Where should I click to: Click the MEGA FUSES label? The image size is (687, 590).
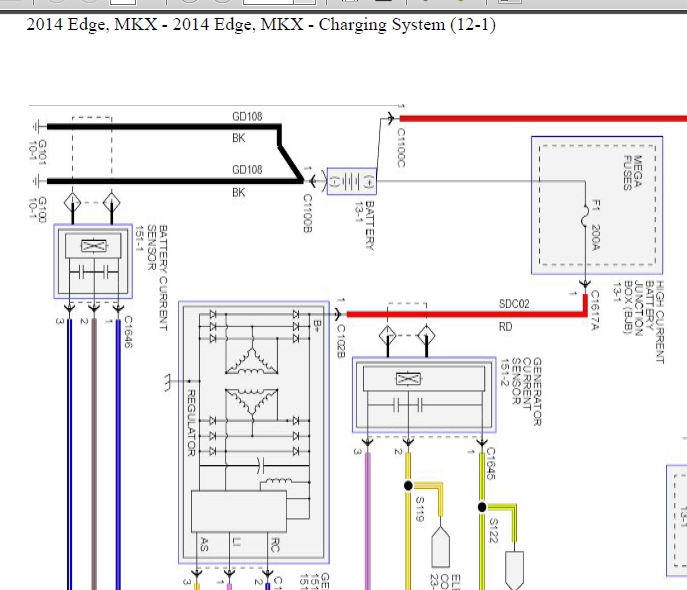pos(633,173)
